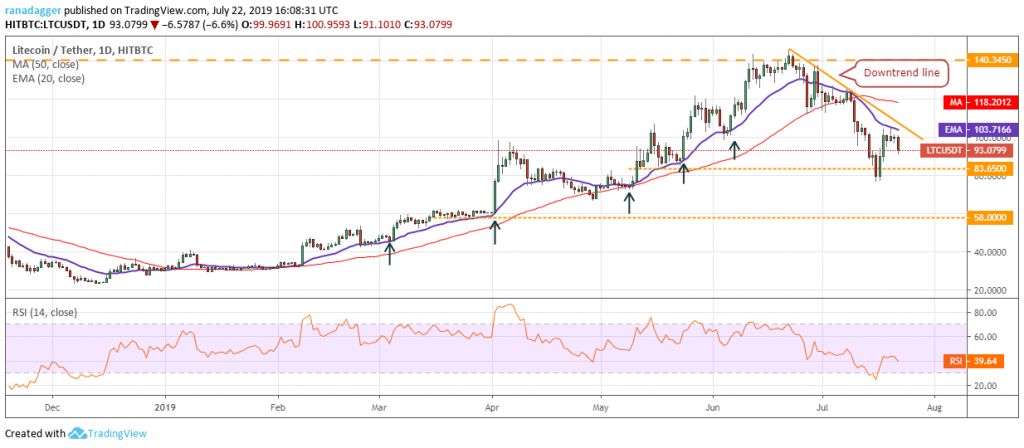Click the up arrow below the May candles
The width and height of the screenshot is (1024, 448).
click(x=629, y=201)
